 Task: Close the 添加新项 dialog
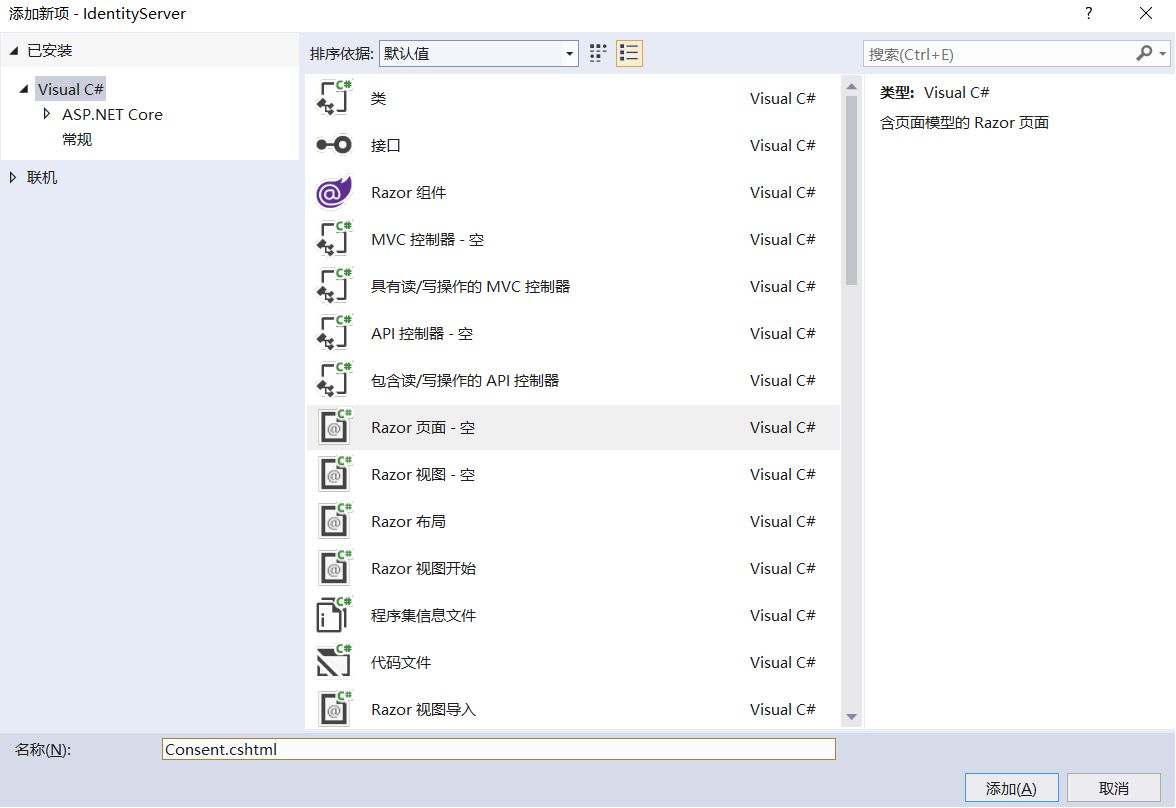point(1146,14)
